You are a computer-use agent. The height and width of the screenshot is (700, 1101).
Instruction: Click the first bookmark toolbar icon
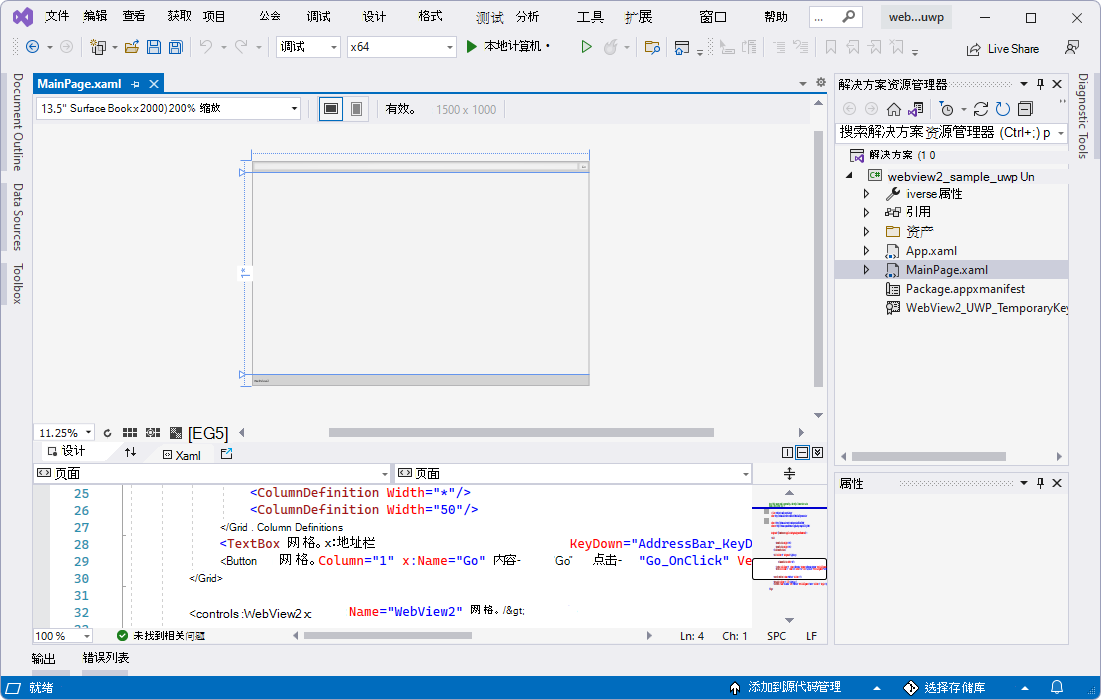(831, 47)
